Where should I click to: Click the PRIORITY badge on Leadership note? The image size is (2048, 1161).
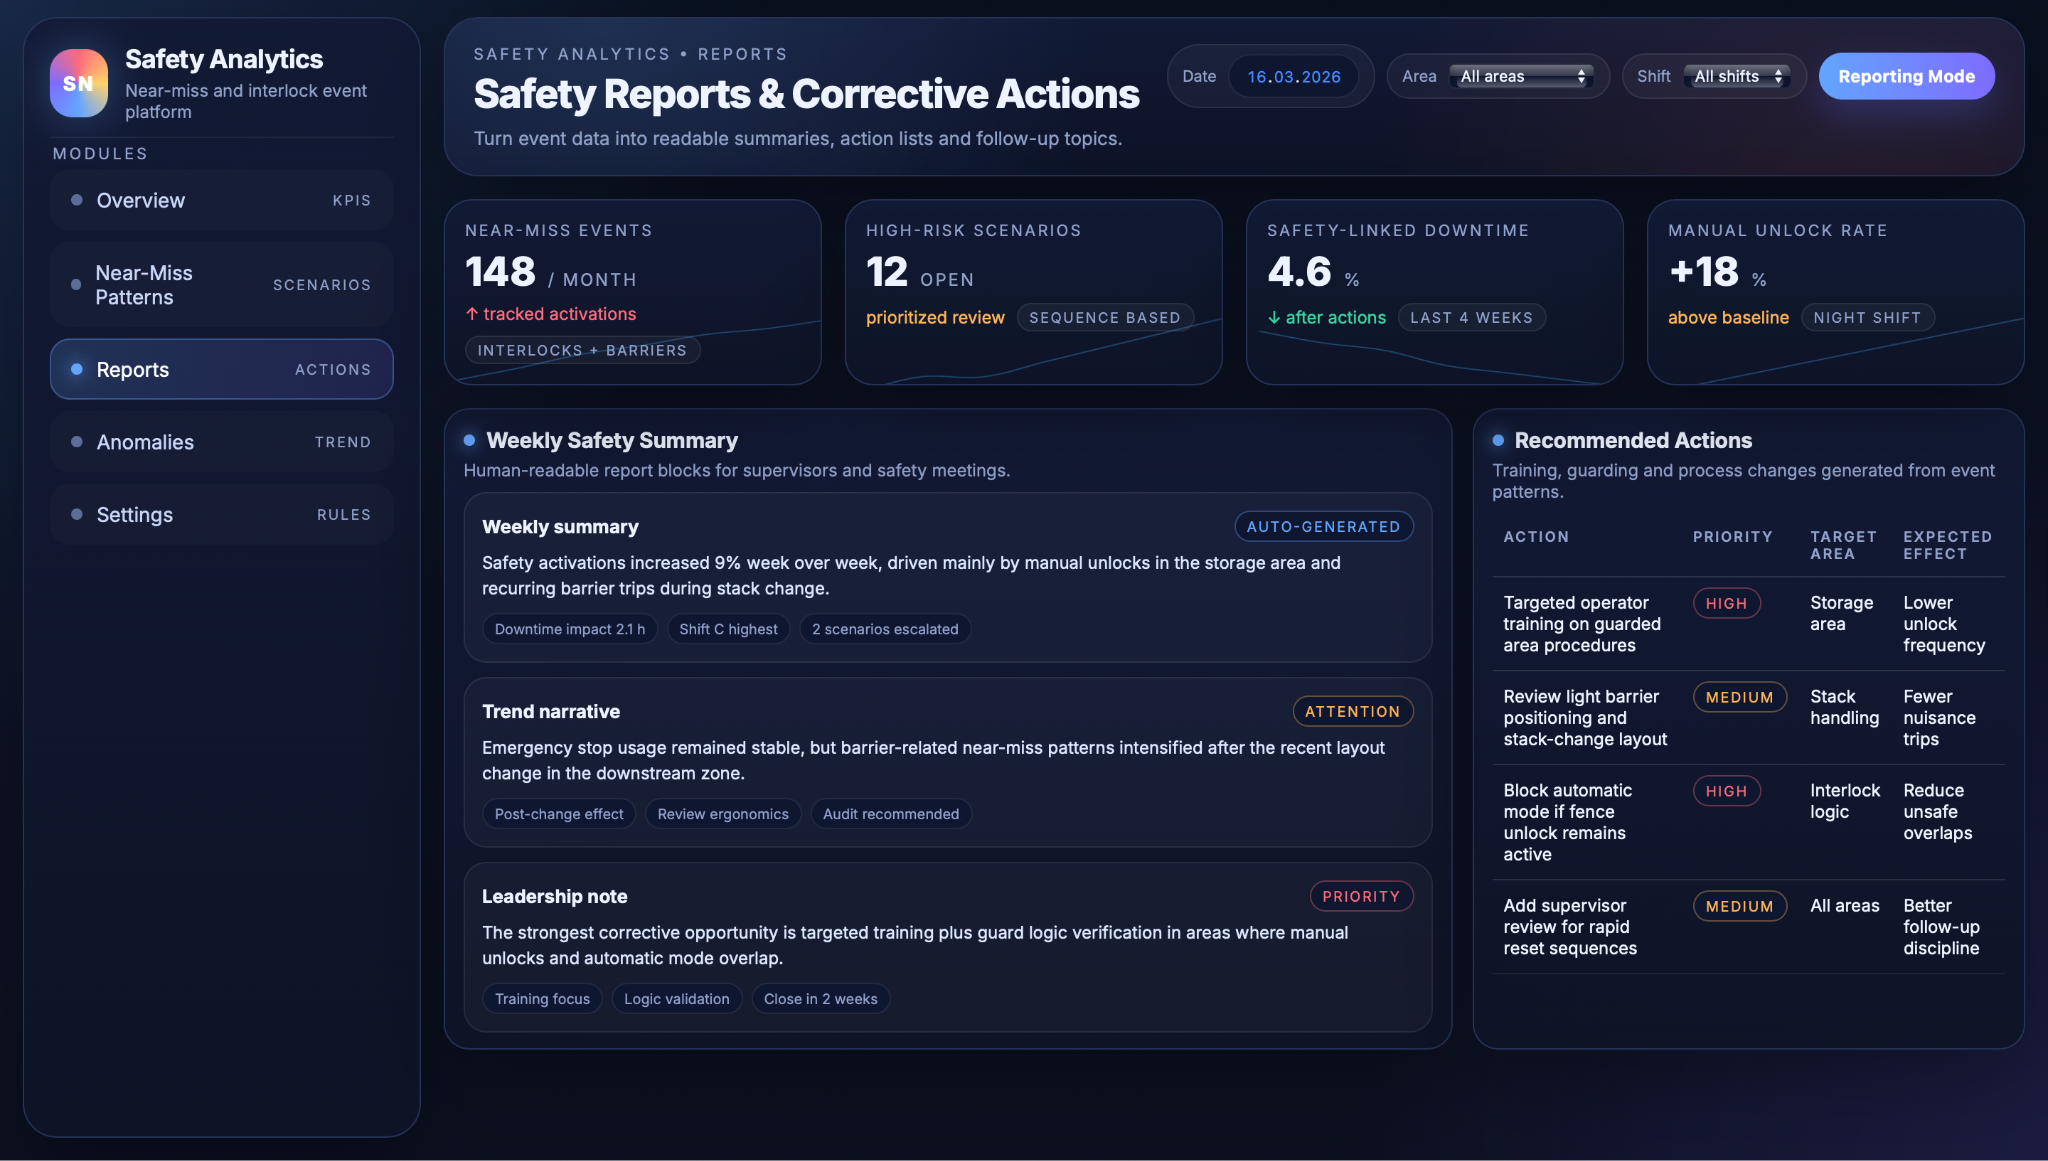1361,897
